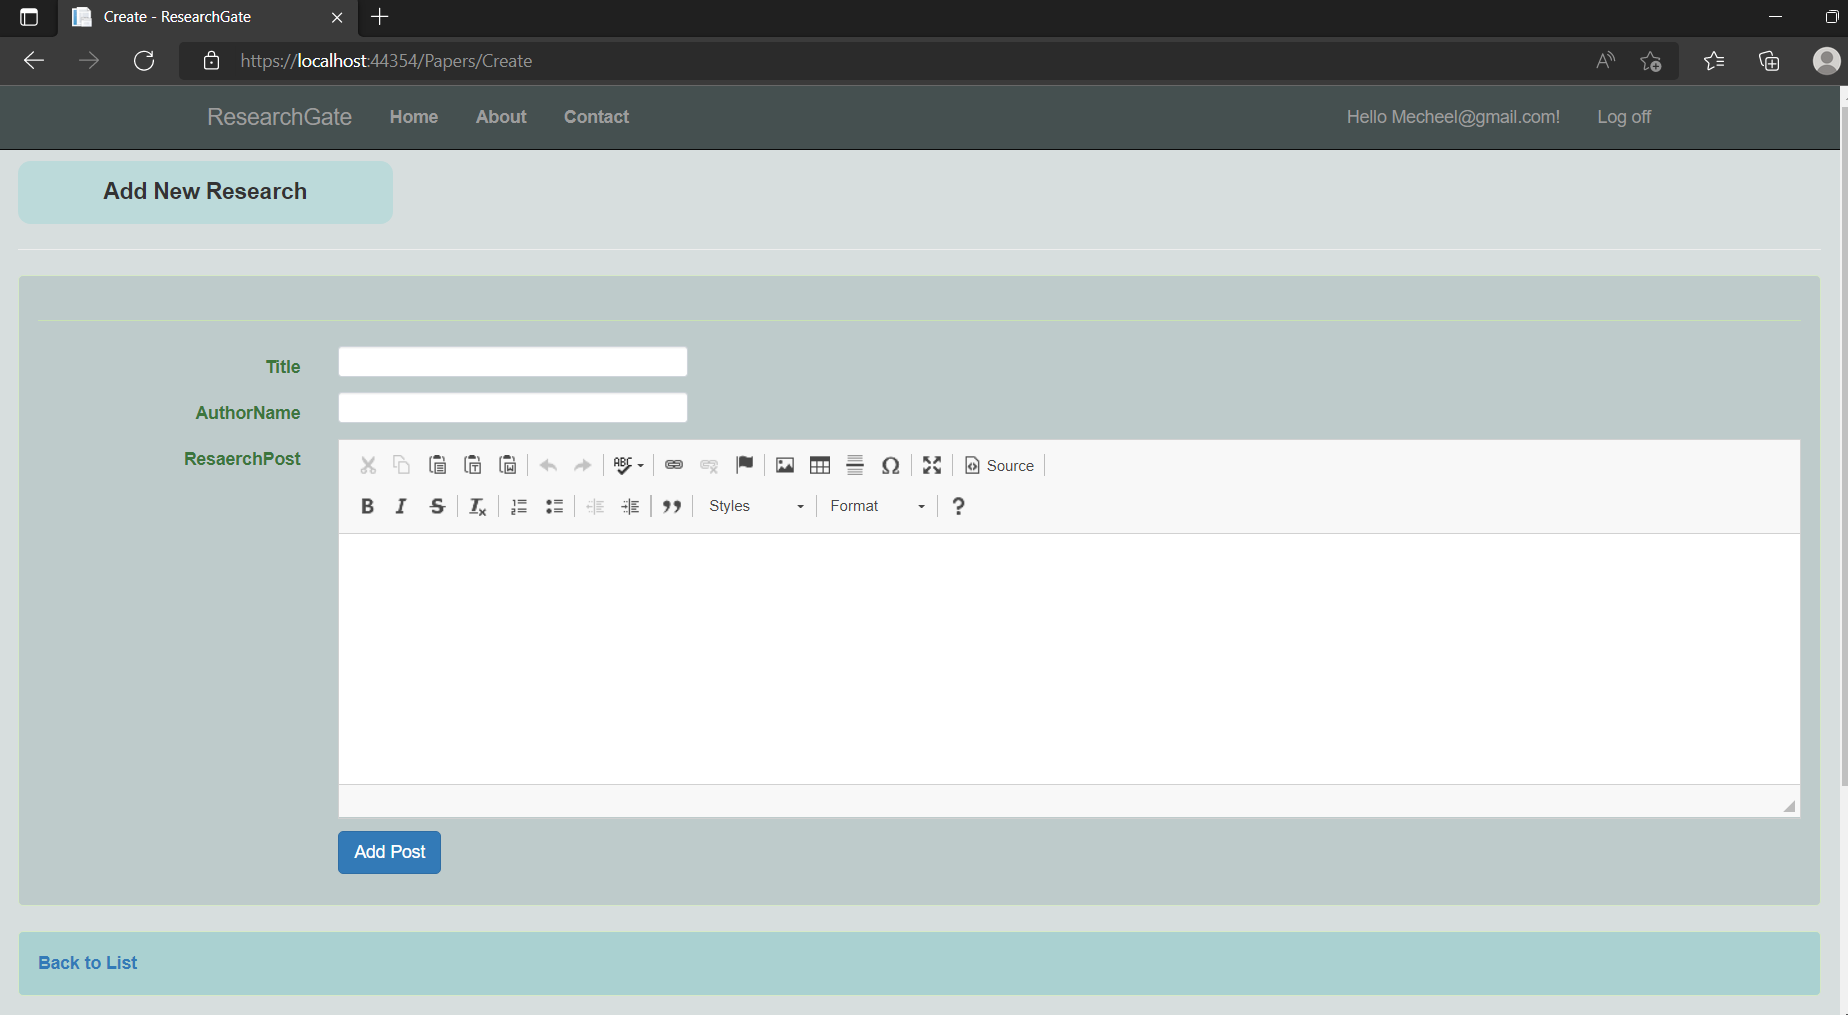Click the Paste from Word icon
Viewport: 1848px width, 1015px height.
pyautogui.click(x=507, y=464)
